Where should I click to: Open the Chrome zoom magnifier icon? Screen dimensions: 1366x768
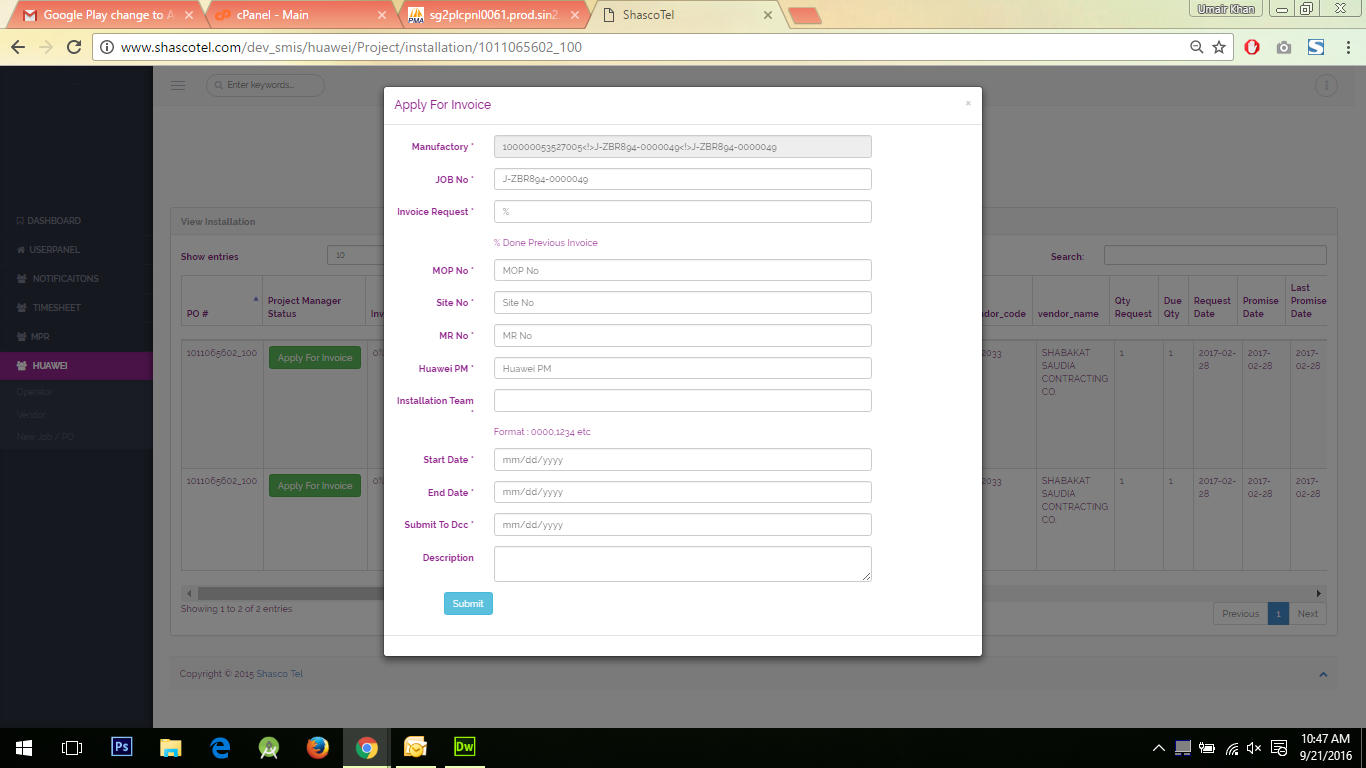tap(1196, 47)
